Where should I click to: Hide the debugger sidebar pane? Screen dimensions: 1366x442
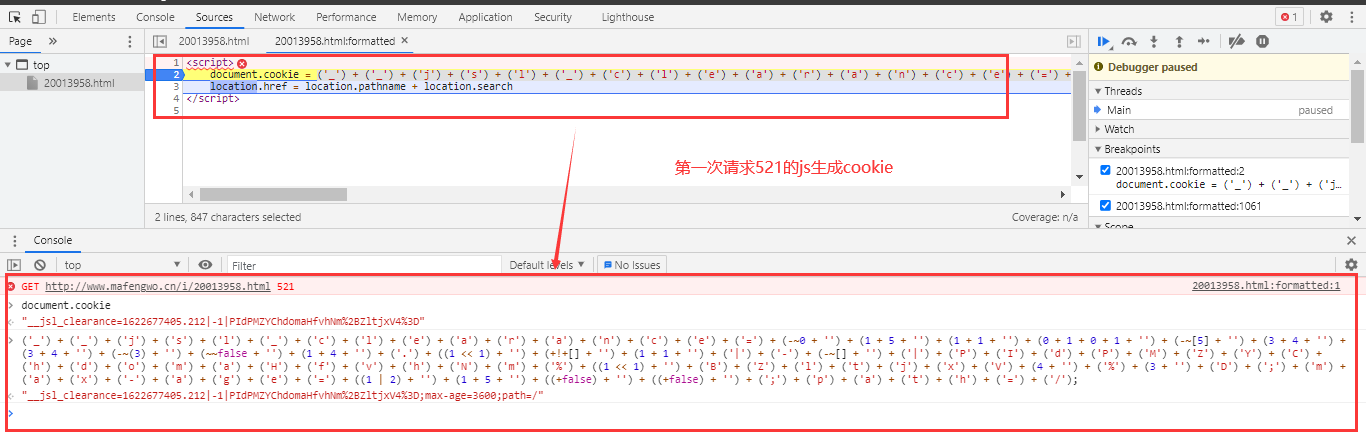(x=1074, y=41)
